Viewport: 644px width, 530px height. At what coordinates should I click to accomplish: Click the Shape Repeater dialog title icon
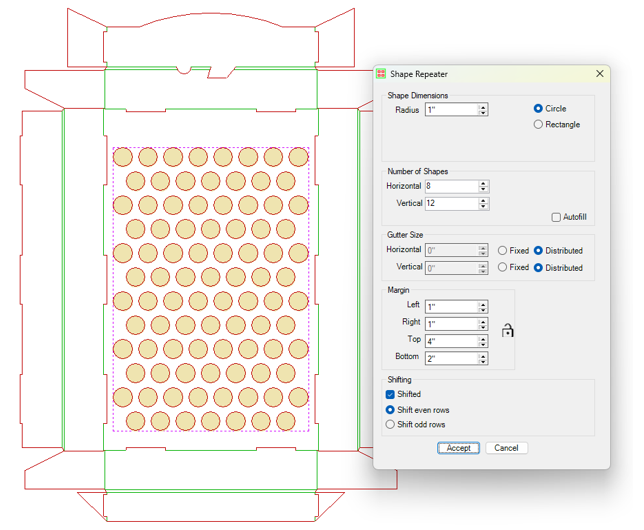coord(381,74)
